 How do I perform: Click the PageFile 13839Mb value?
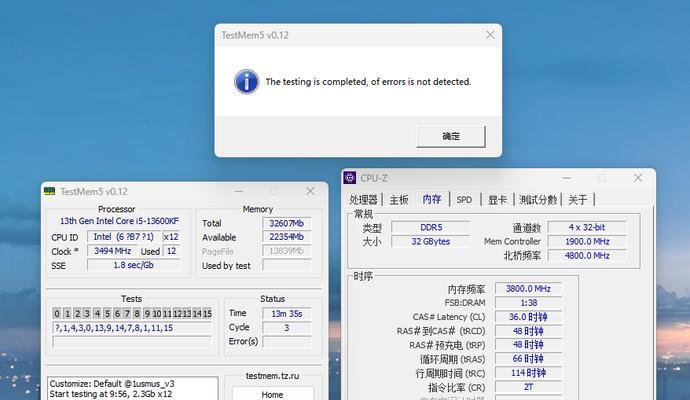(x=286, y=251)
